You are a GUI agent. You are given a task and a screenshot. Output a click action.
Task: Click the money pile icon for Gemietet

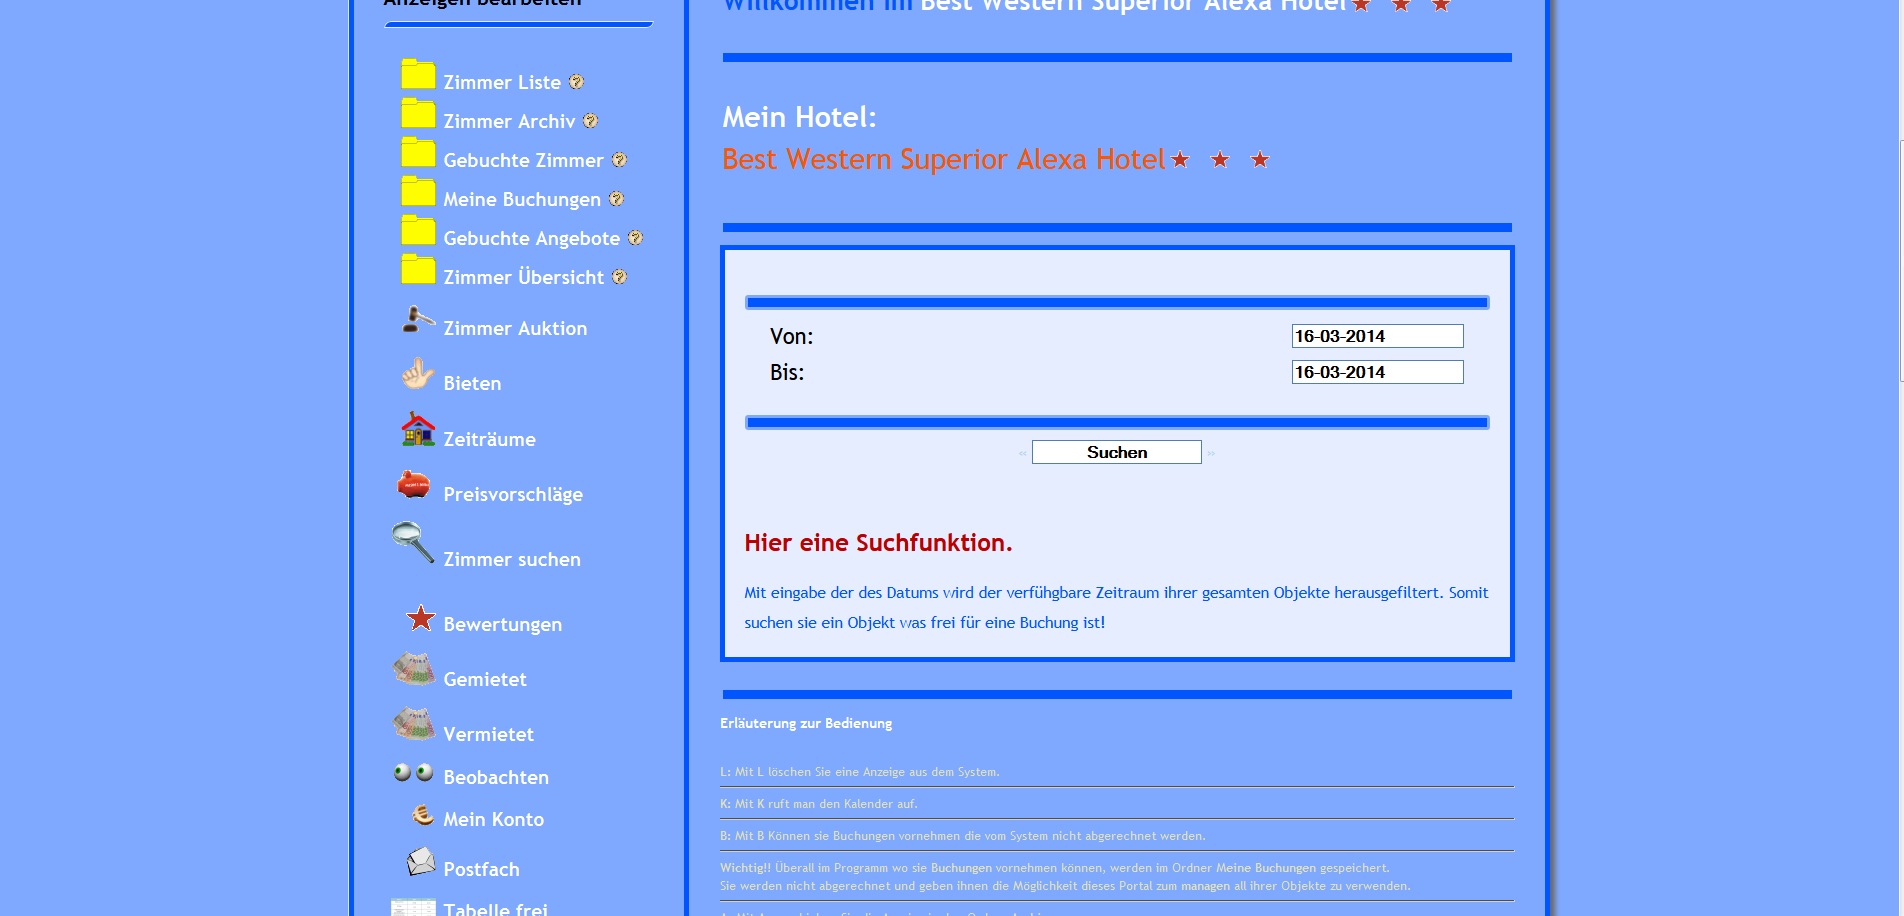tap(414, 669)
